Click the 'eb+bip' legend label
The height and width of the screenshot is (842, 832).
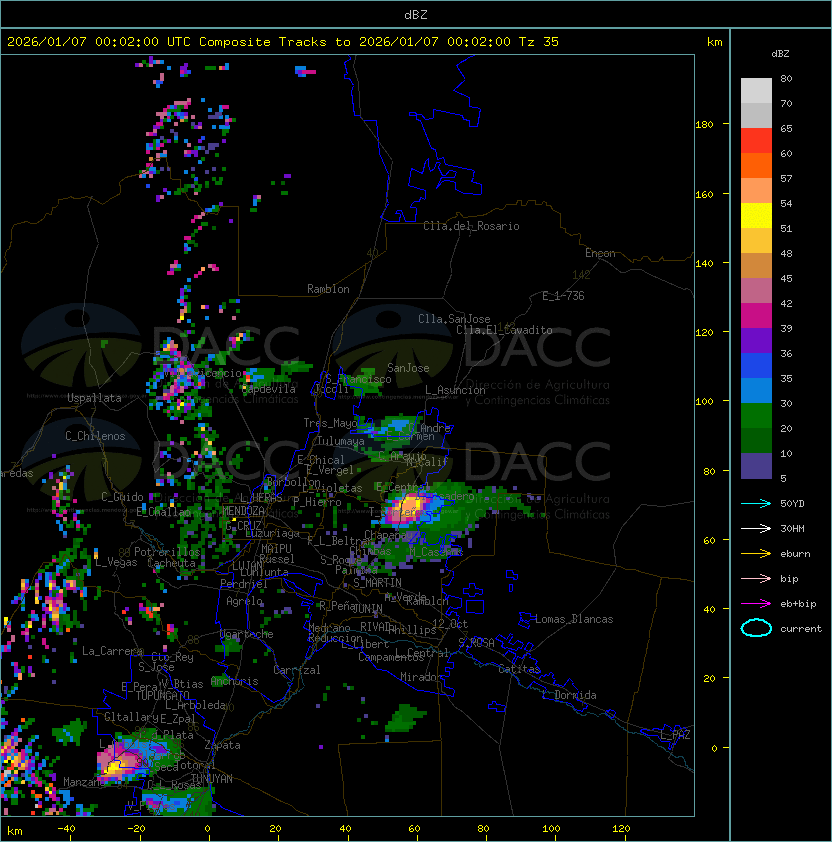(x=798, y=604)
